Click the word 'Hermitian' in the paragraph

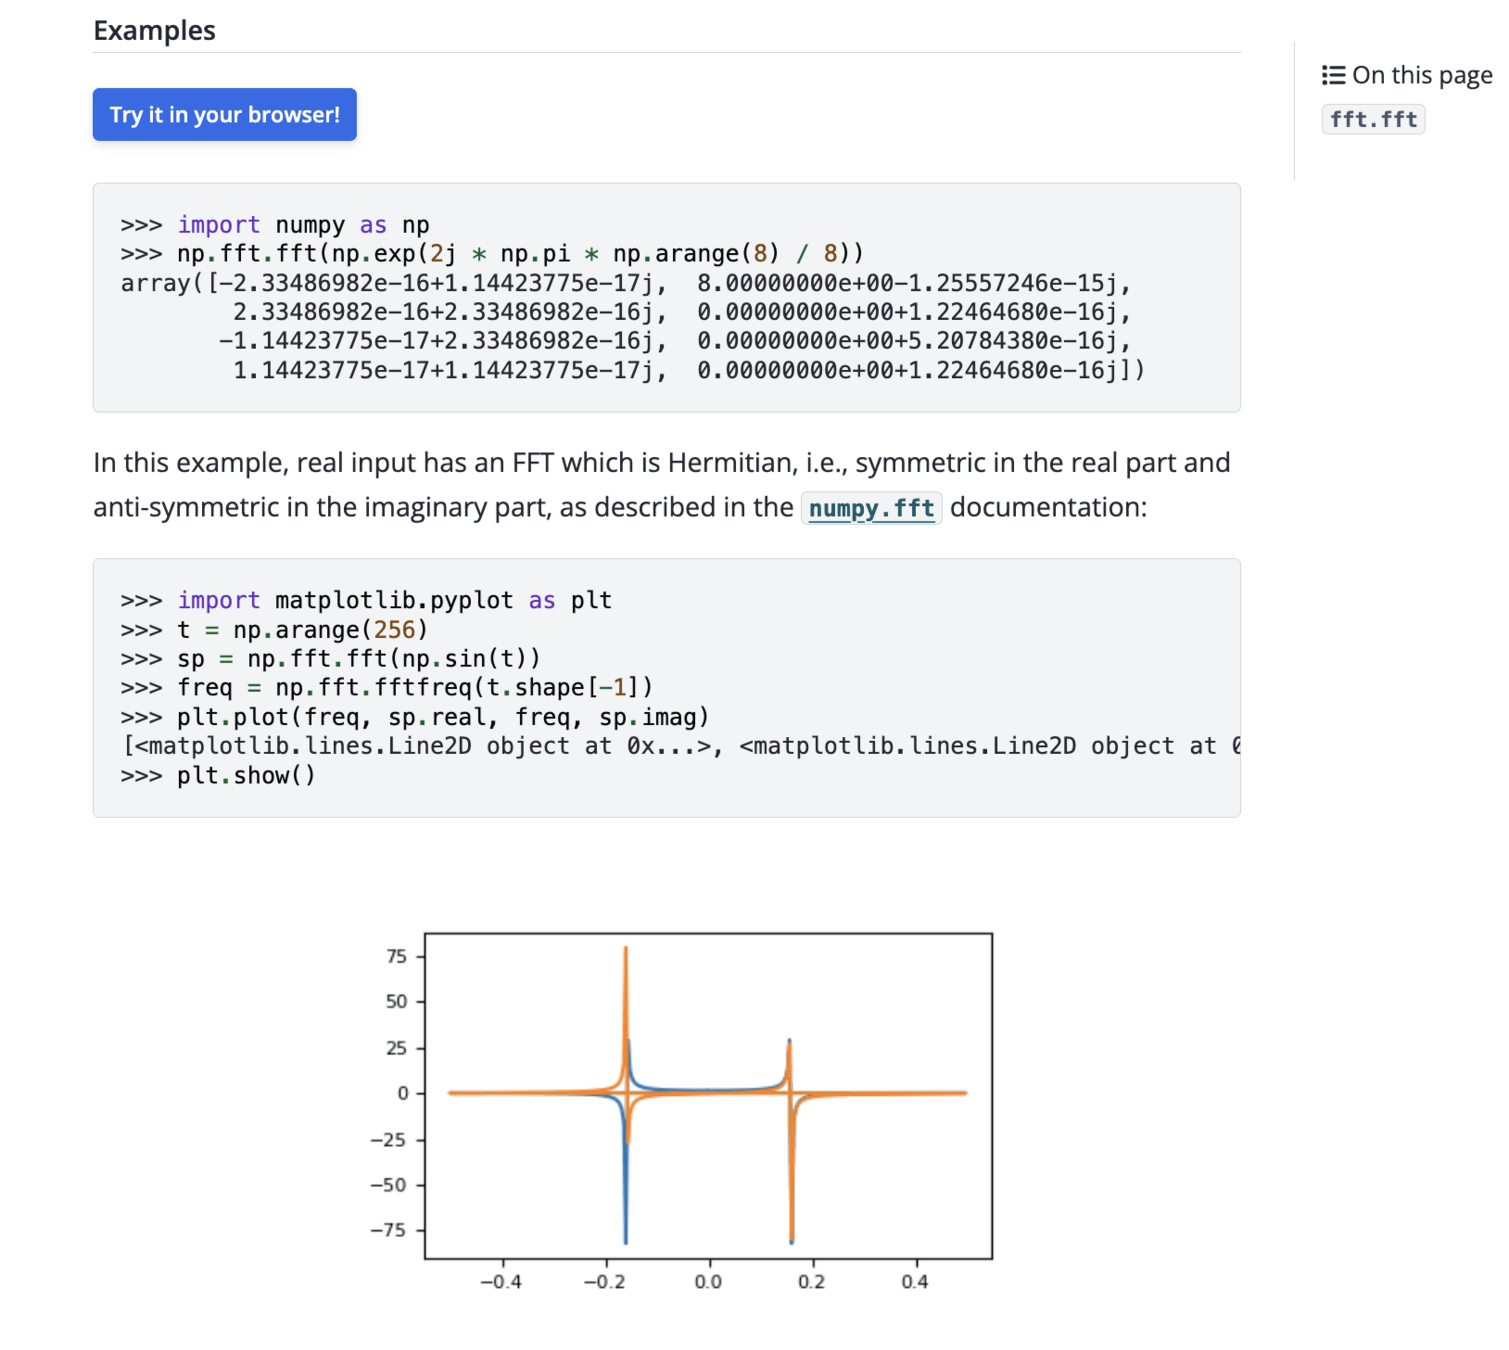point(732,463)
